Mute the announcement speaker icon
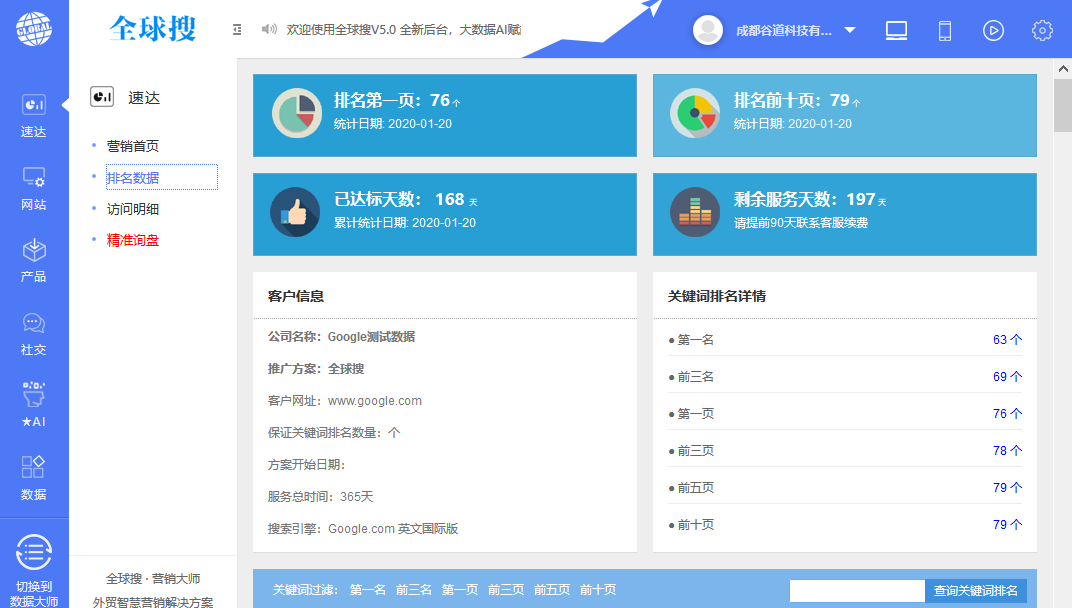The width and height of the screenshot is (1072, 608). tap(268, 29)
